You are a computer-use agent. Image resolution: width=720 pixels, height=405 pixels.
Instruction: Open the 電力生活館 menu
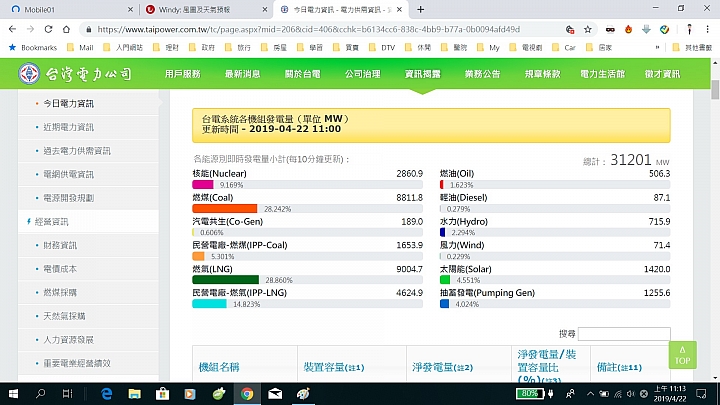pos(602,74)
